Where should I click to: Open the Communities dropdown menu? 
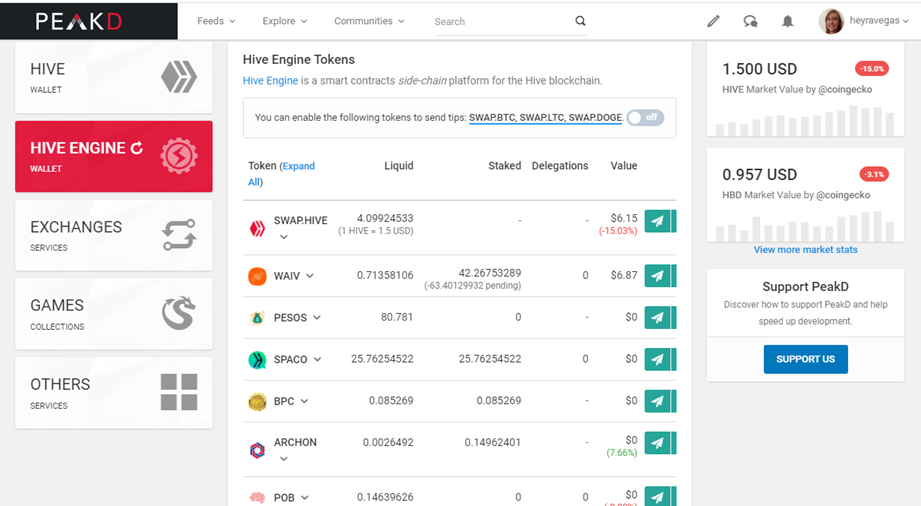pyautogui.click(x=369, y=21)
